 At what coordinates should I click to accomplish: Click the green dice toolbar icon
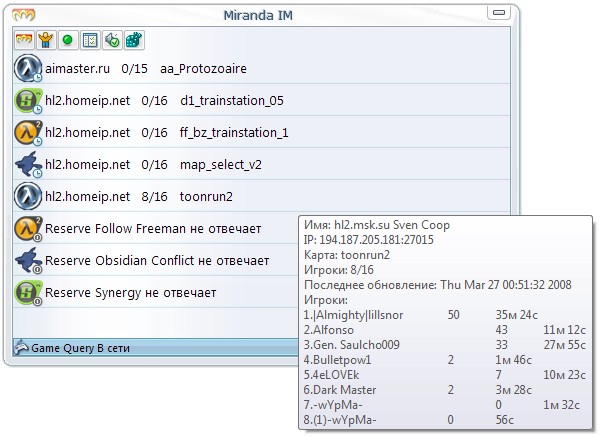[134, 40]
